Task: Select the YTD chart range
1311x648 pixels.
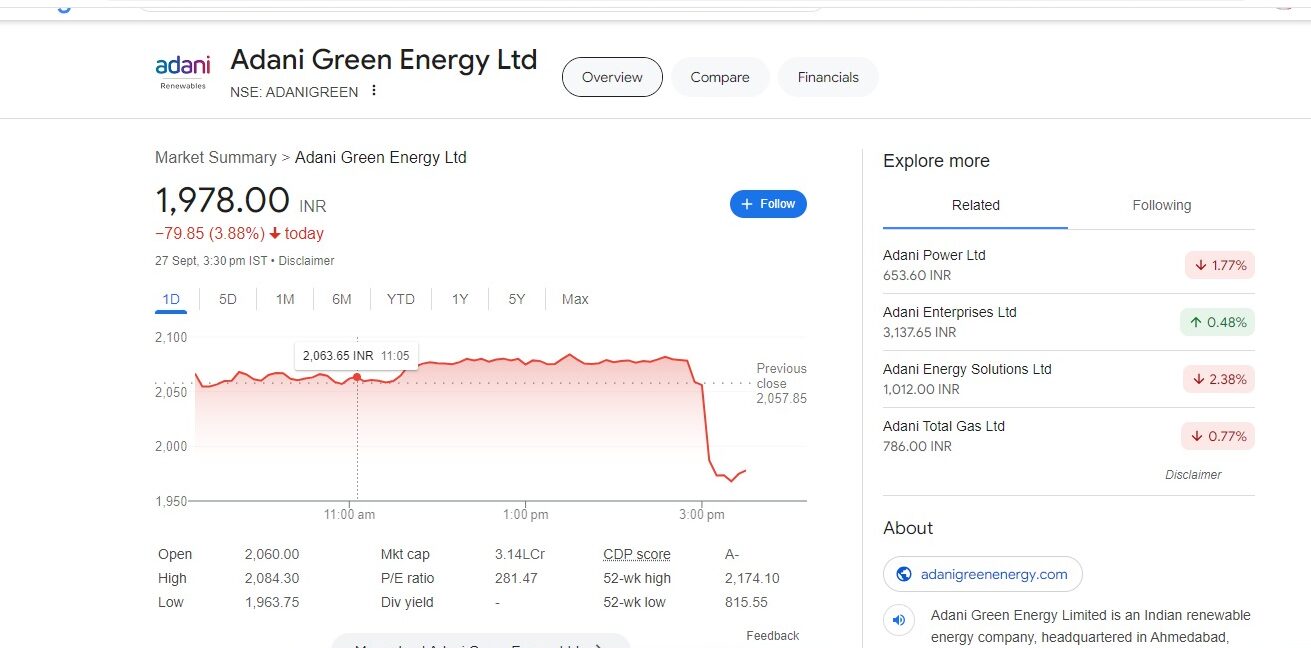Action: [x=401, y=299]
